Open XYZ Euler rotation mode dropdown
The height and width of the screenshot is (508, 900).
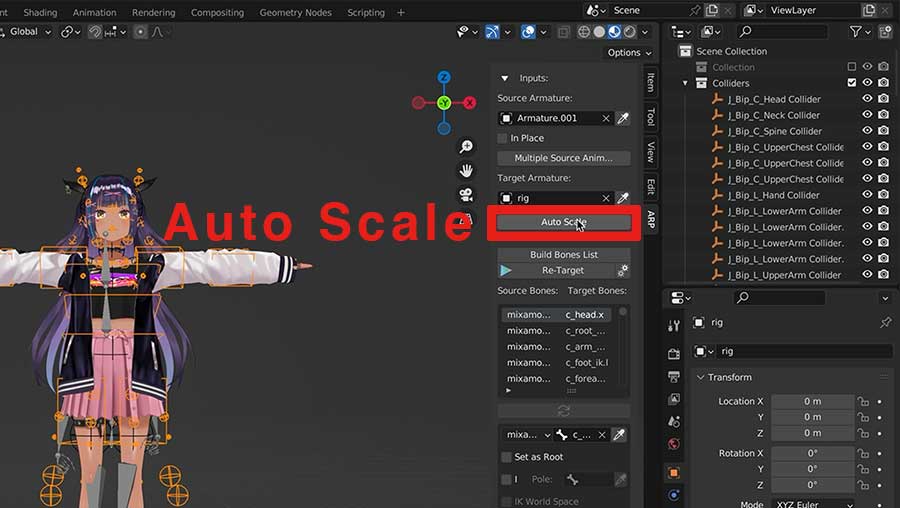point(813,504)
